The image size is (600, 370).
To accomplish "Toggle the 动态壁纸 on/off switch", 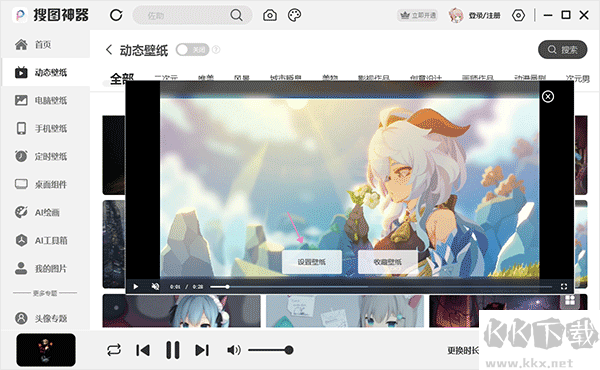I will 192,49.
